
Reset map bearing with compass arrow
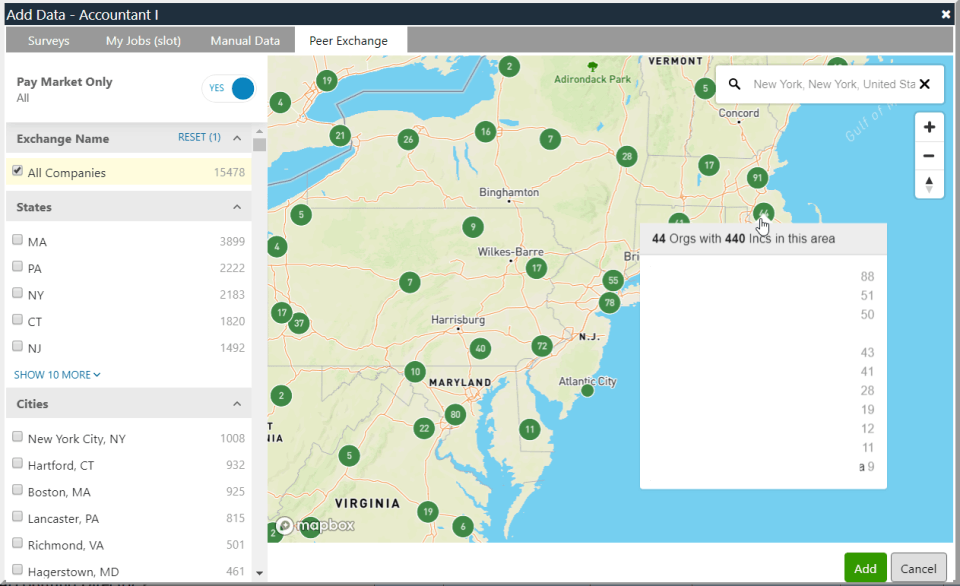929,184
